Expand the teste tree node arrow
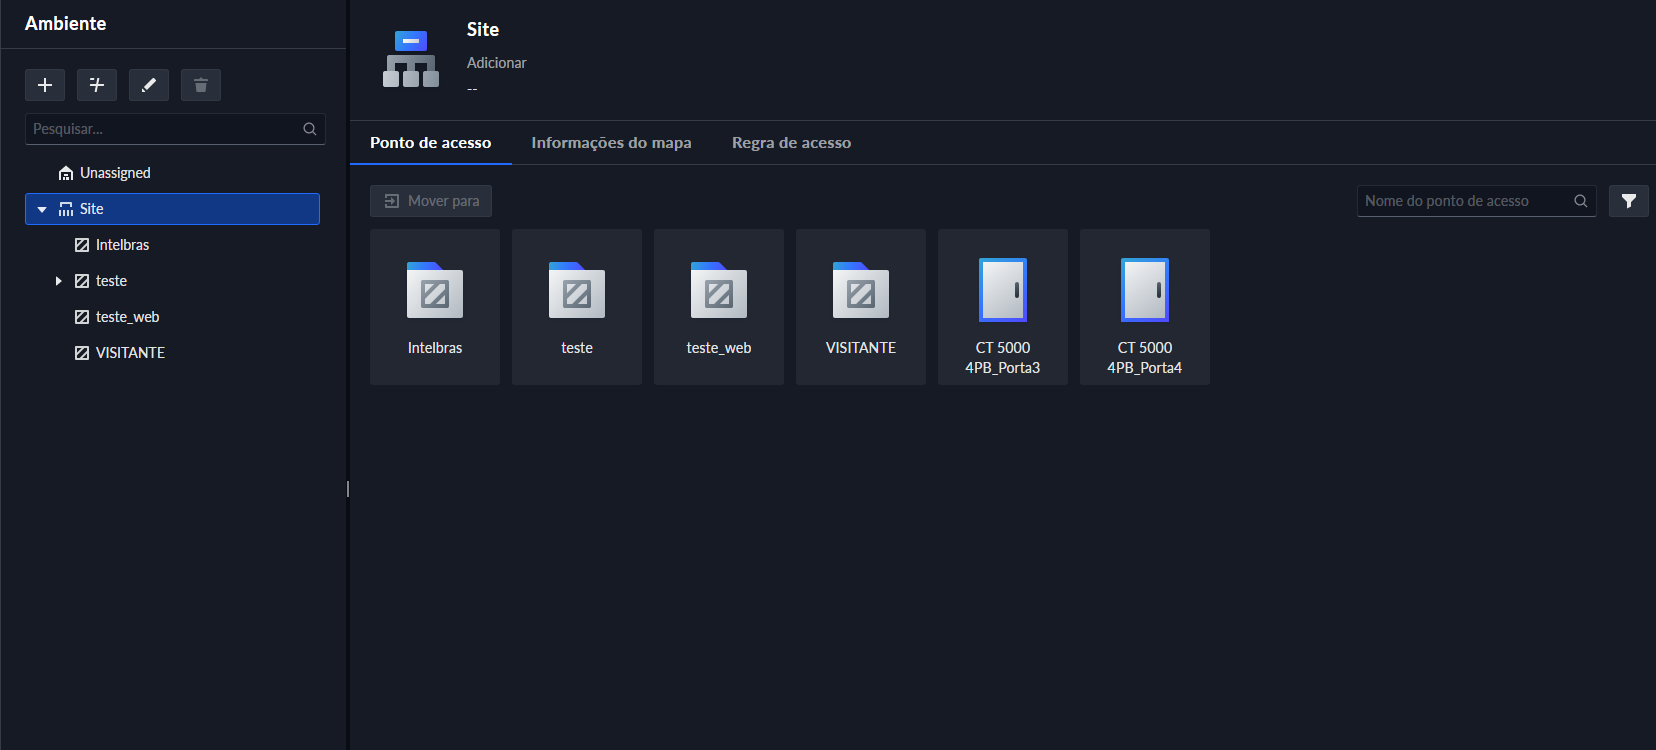This screenshot has height=750, width=1656. click(x=59, y=281)
